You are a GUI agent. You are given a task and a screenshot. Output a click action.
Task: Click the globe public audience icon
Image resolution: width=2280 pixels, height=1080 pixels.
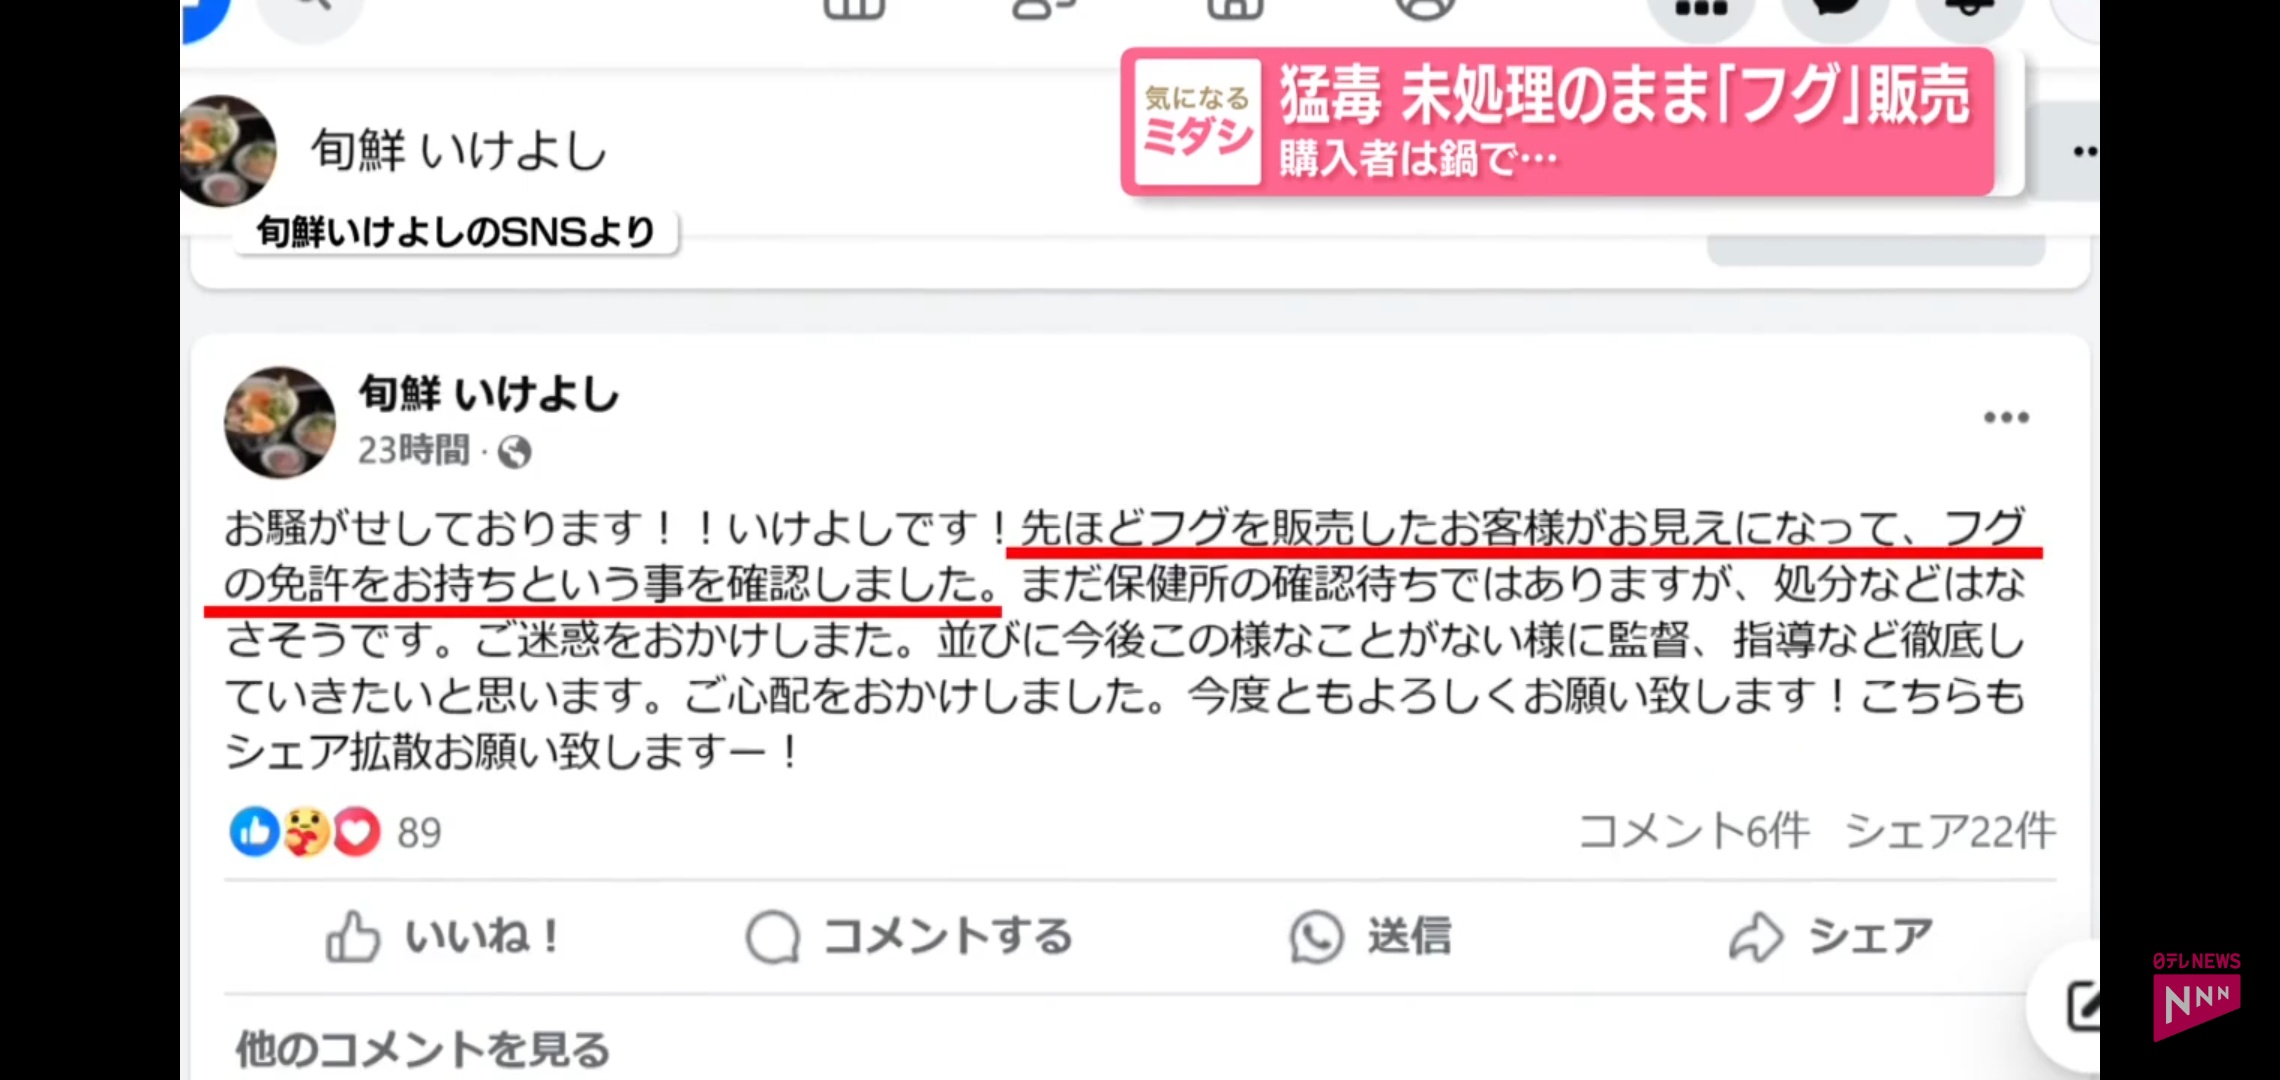515,453
